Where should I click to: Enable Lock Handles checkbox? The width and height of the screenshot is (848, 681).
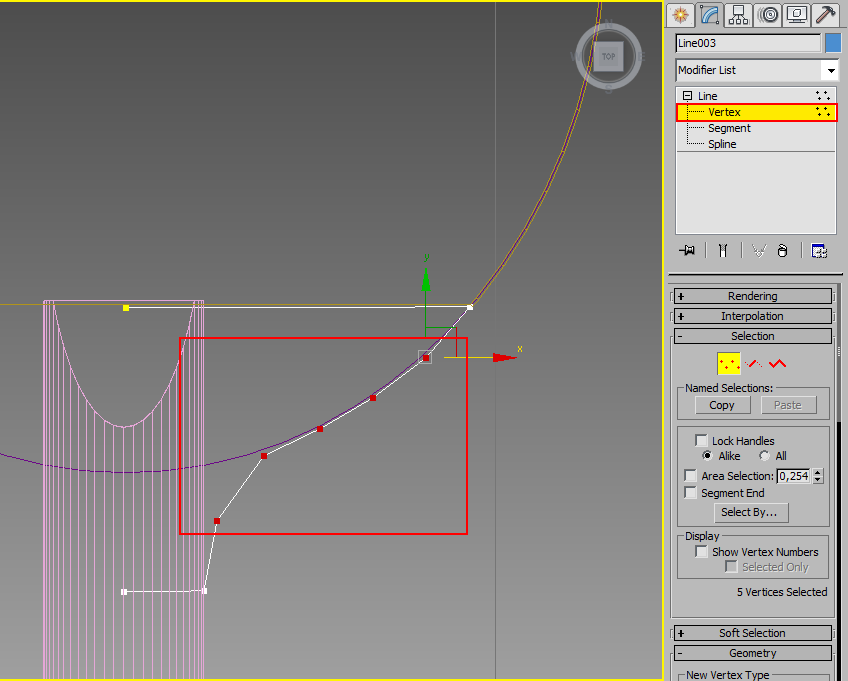[x=701, y=440]
